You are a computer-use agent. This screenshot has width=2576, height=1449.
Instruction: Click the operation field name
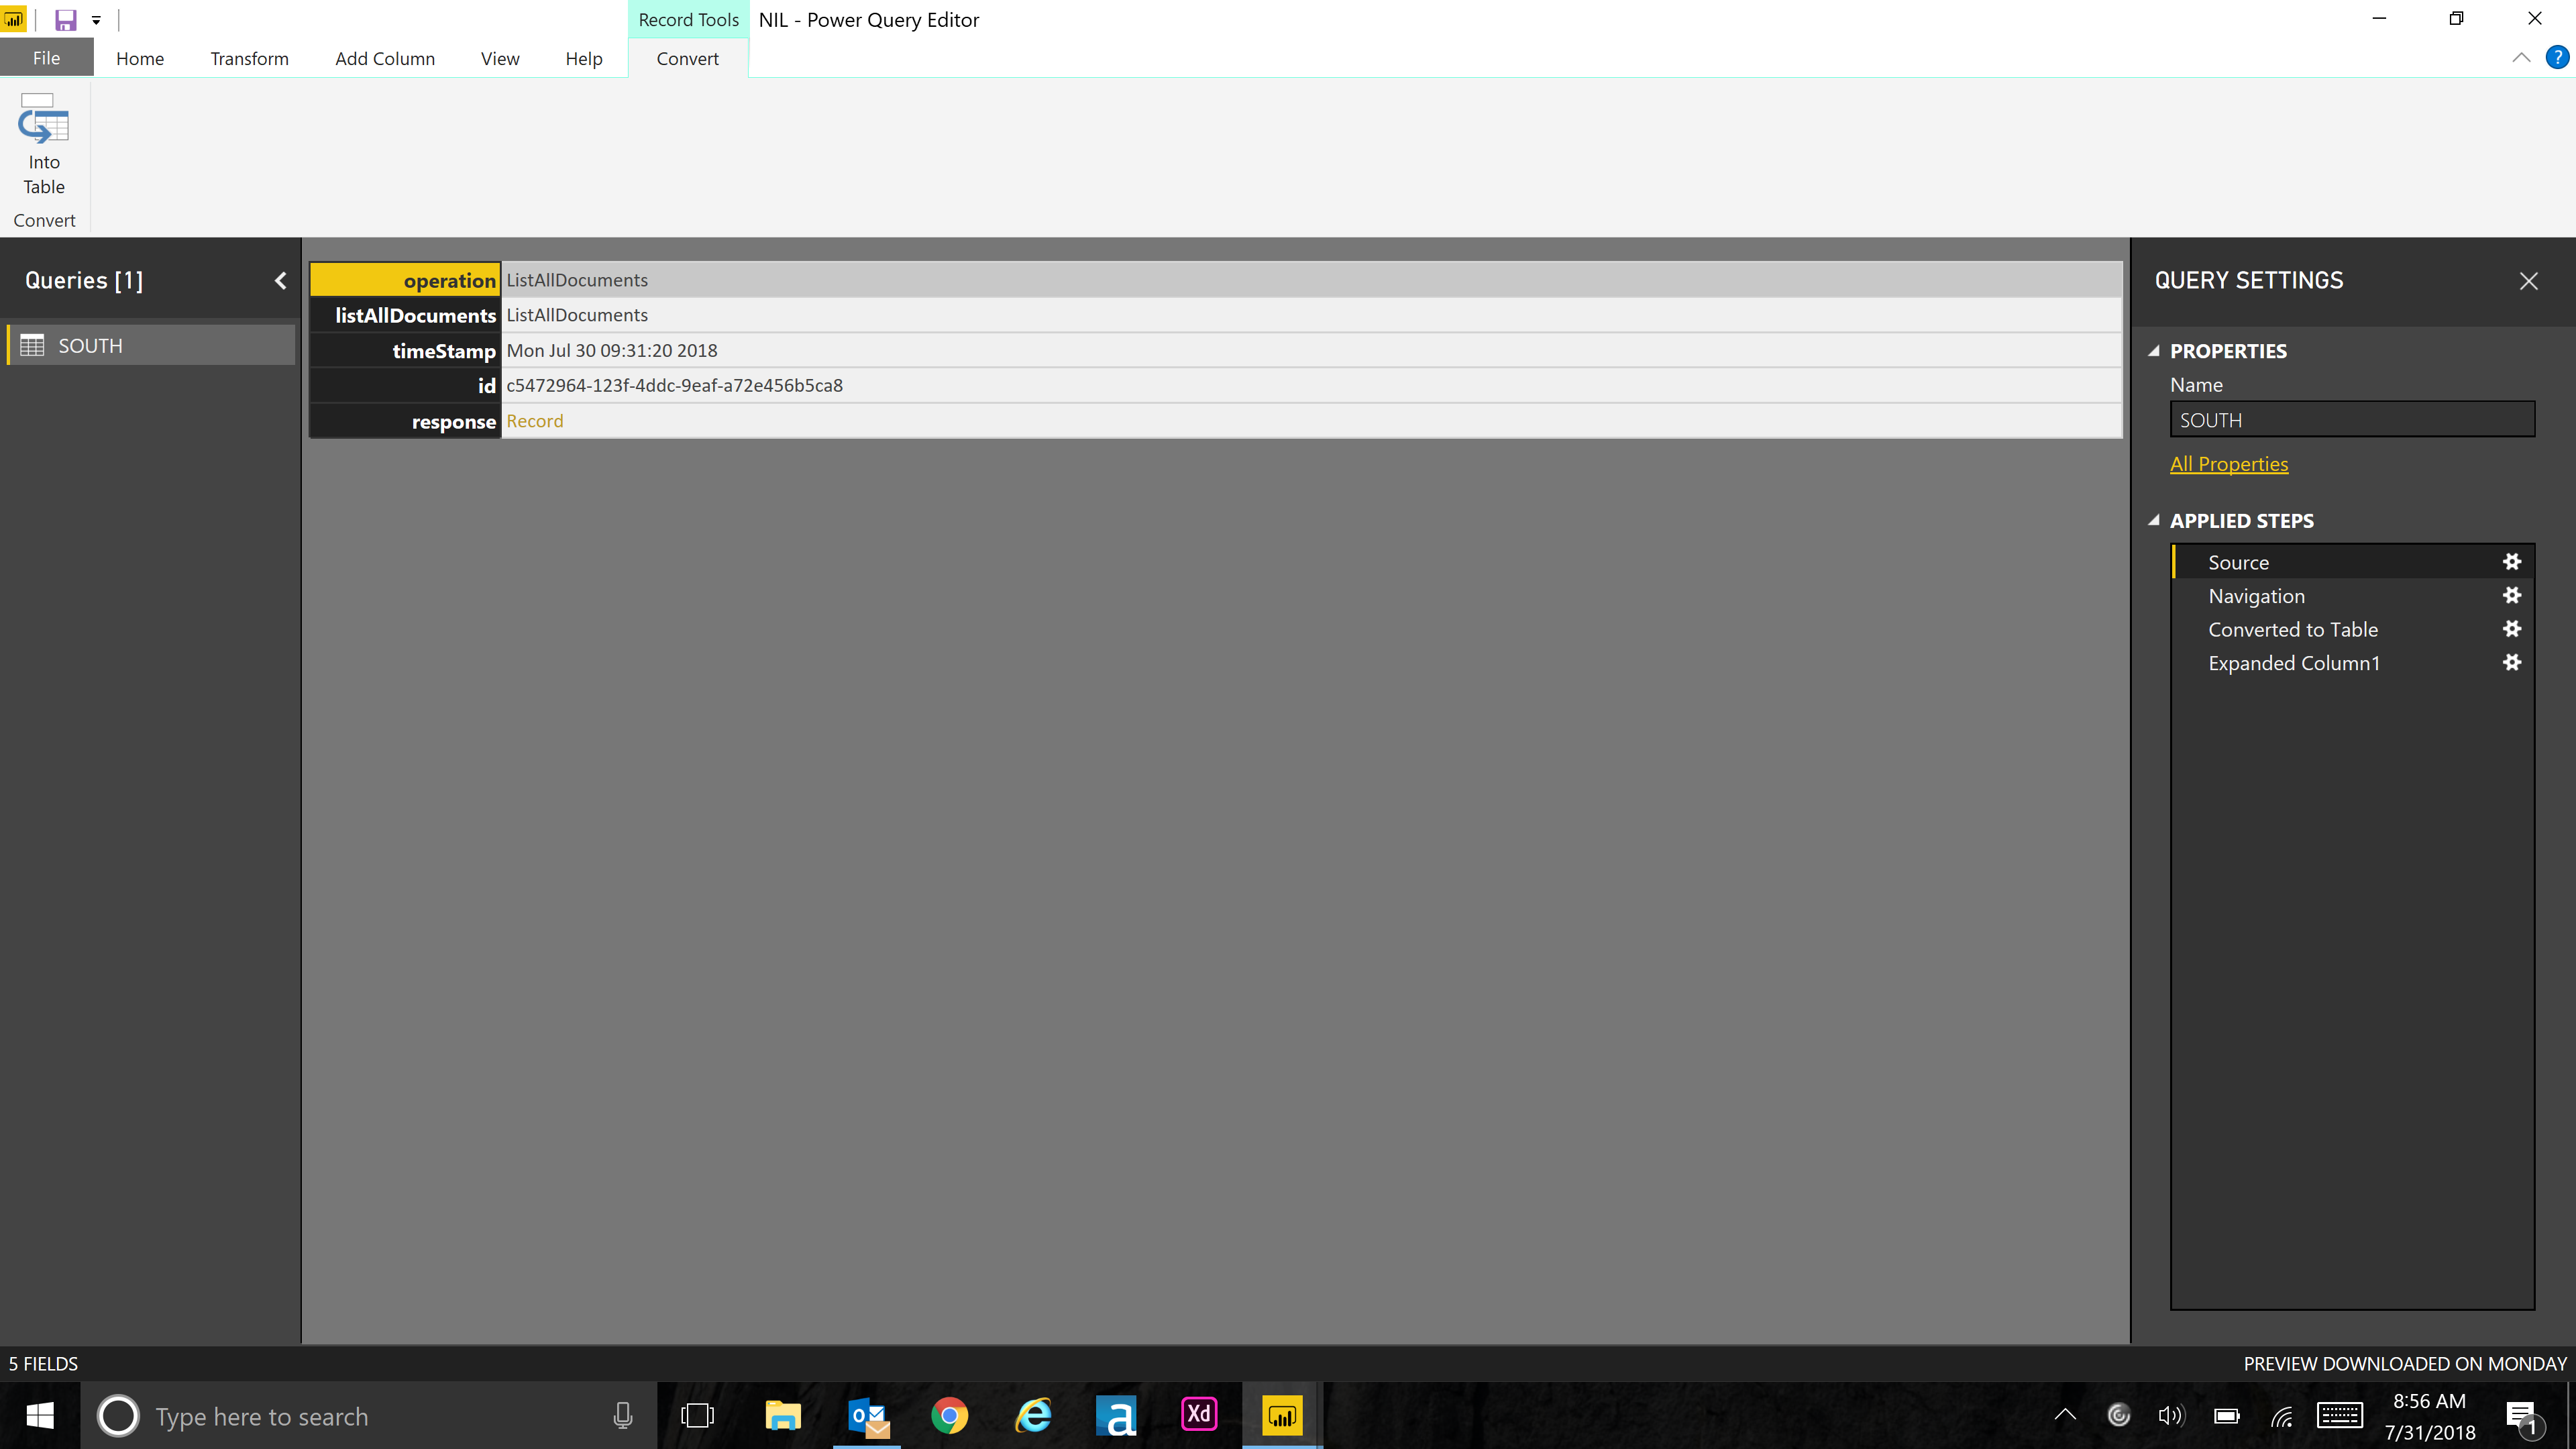pos(405,280)
